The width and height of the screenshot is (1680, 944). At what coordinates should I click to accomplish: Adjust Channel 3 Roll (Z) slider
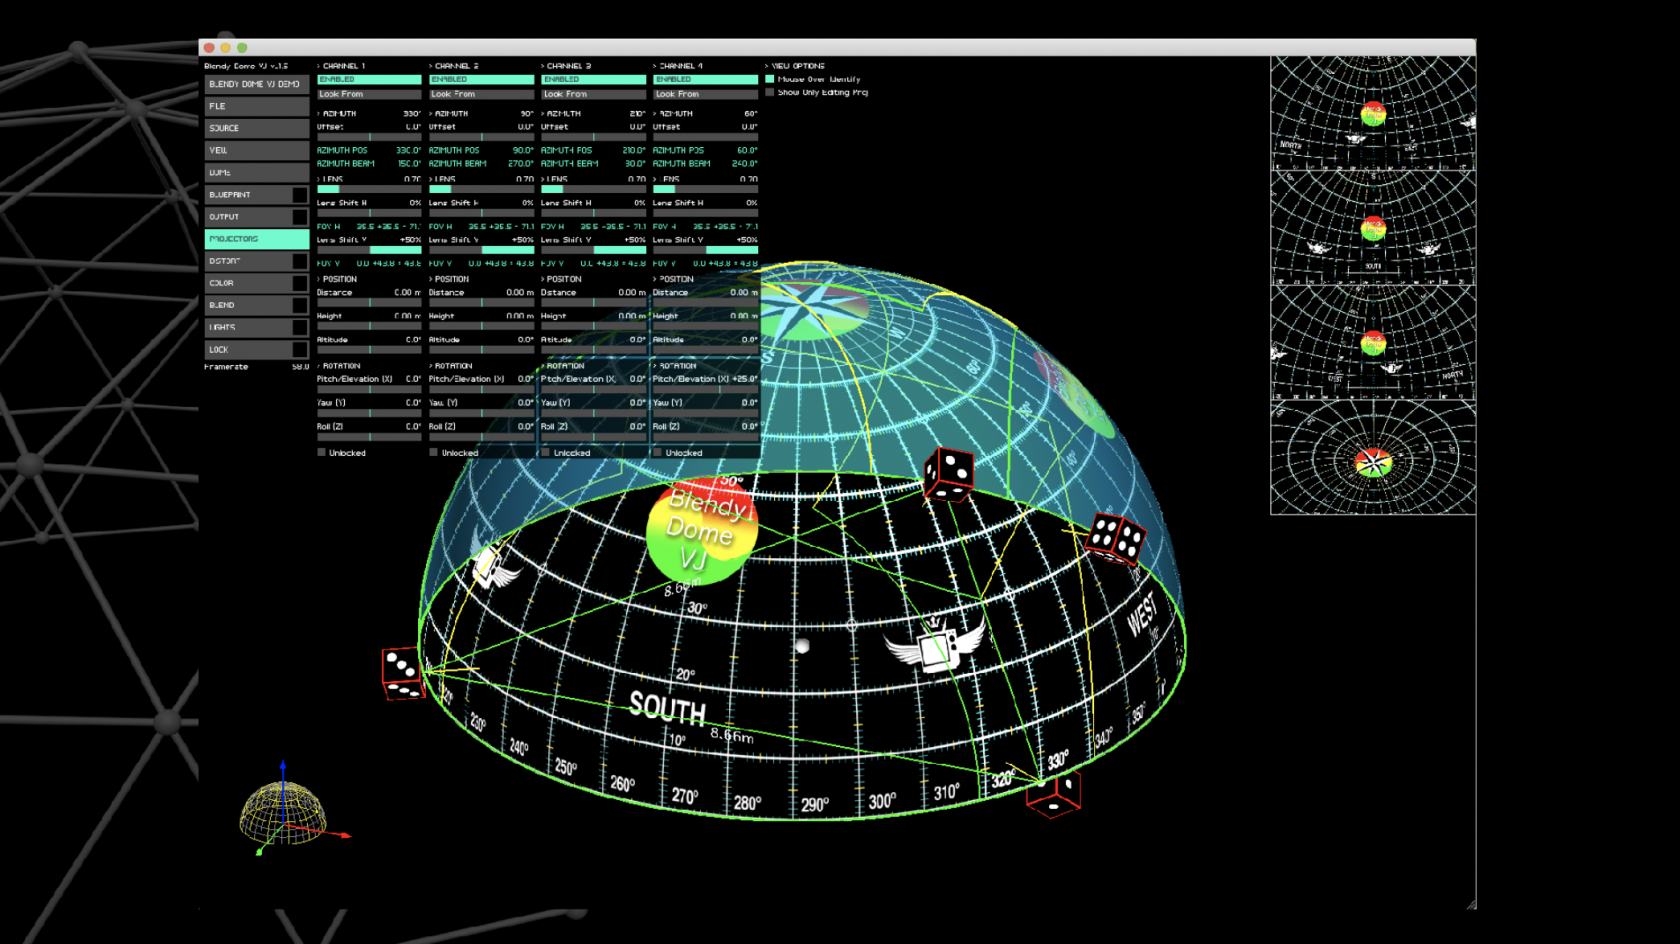click(593, 437)
